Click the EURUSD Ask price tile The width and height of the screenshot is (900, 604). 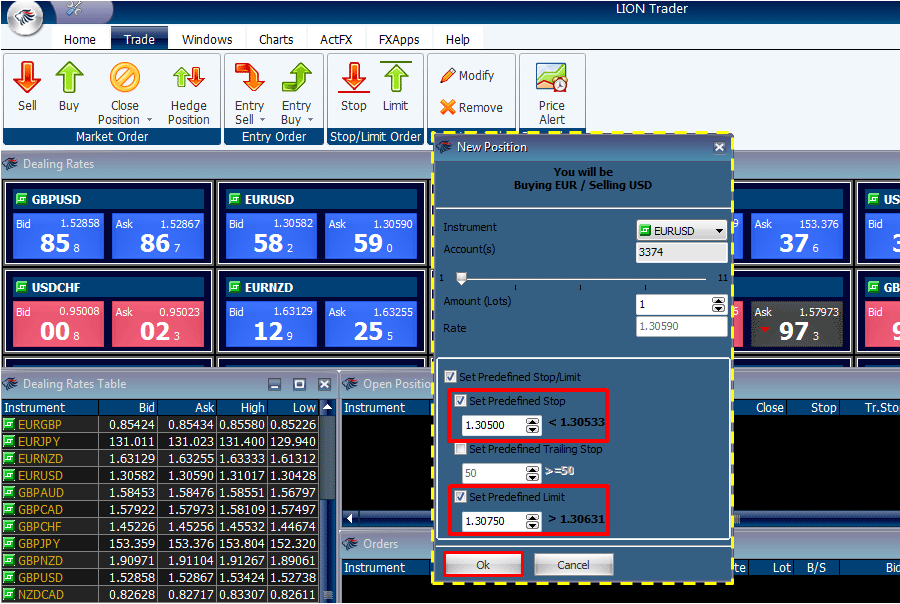(371, 237)
